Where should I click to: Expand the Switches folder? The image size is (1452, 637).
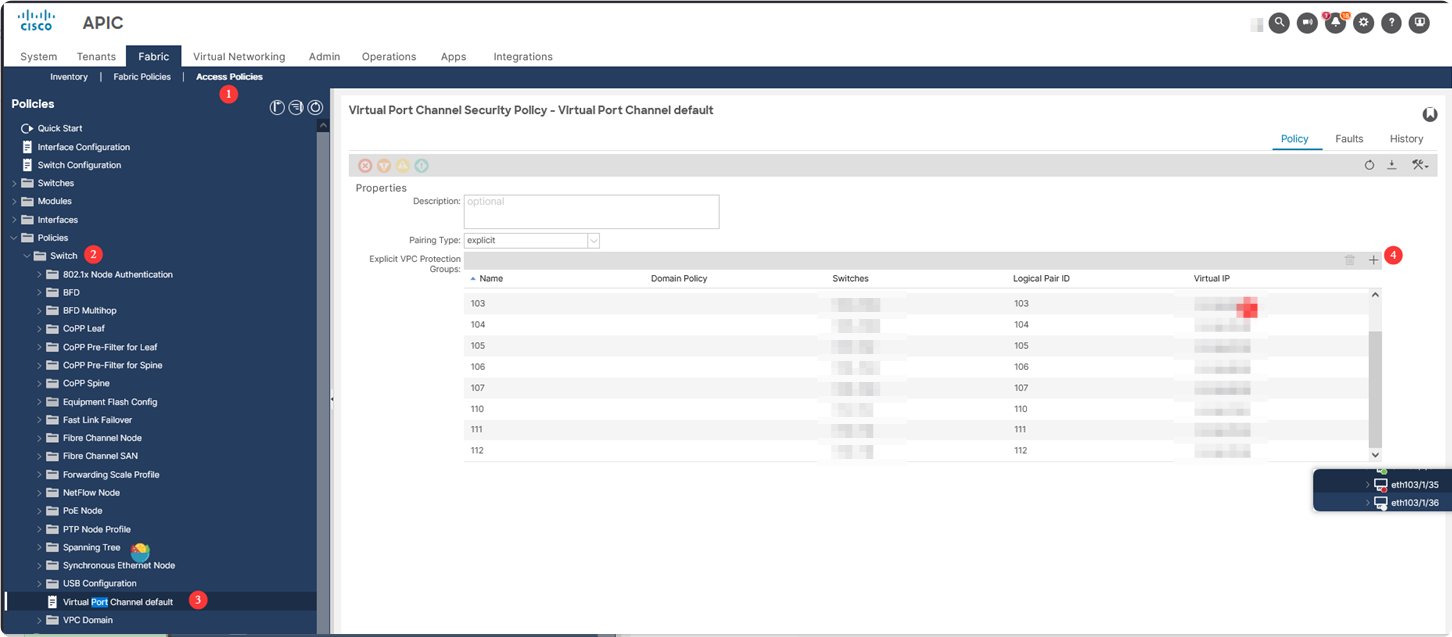[x=14, y=183]
